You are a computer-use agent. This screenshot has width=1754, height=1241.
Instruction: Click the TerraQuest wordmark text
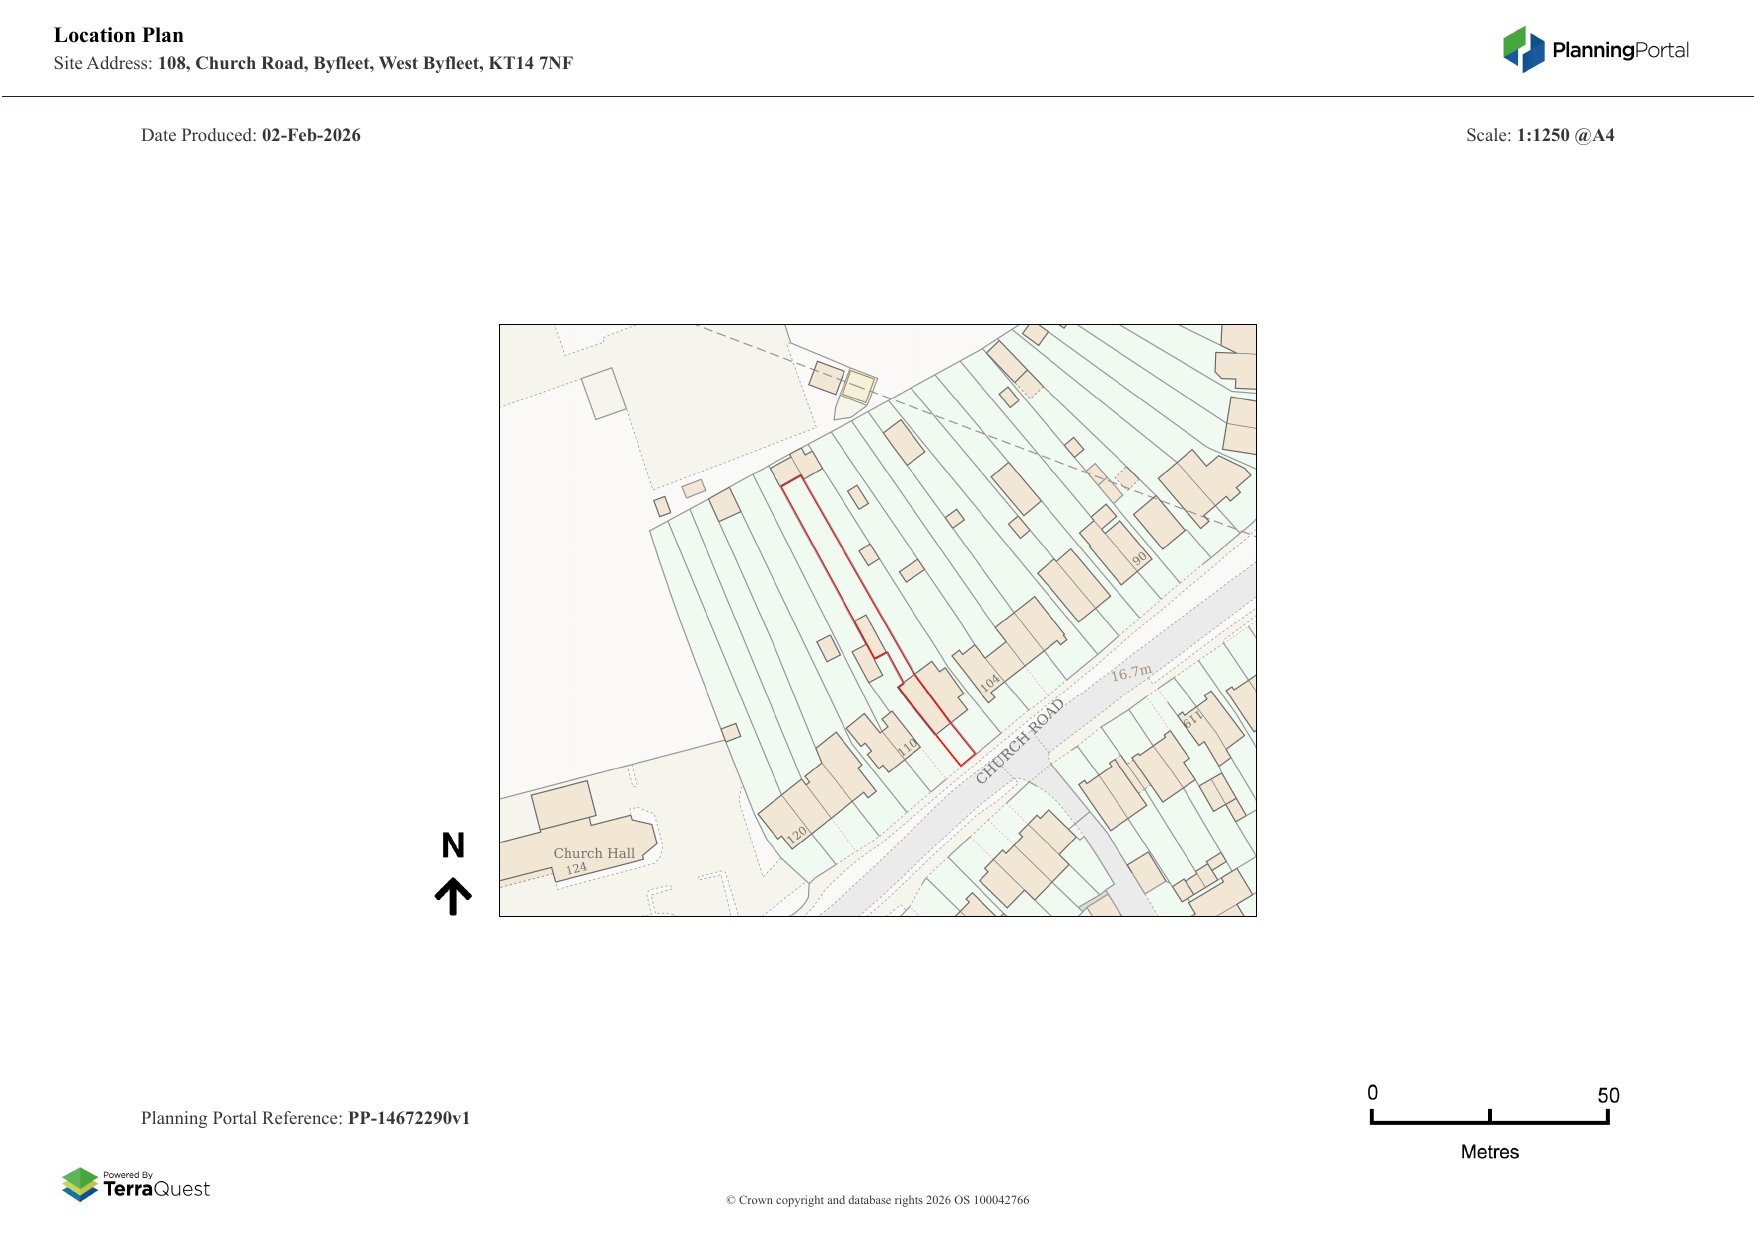coord(156,1189)
